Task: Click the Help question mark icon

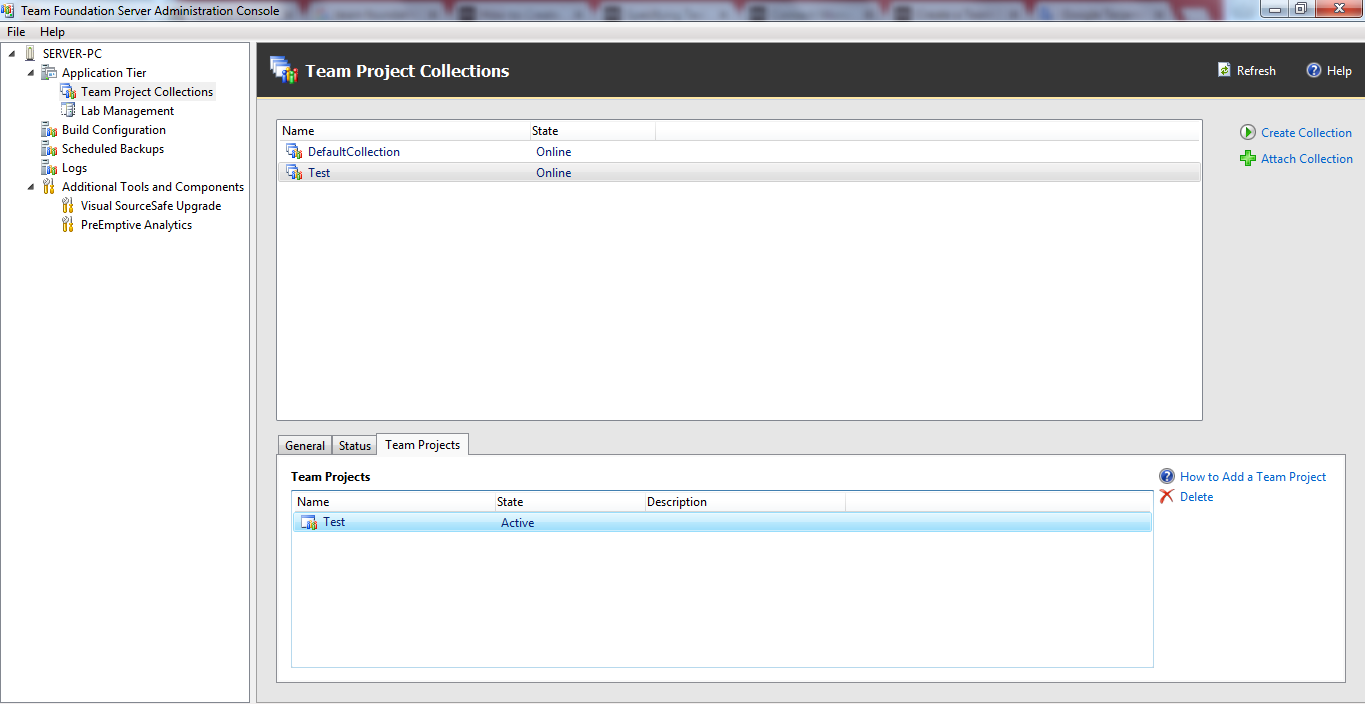Action: tap(1314, 70)
